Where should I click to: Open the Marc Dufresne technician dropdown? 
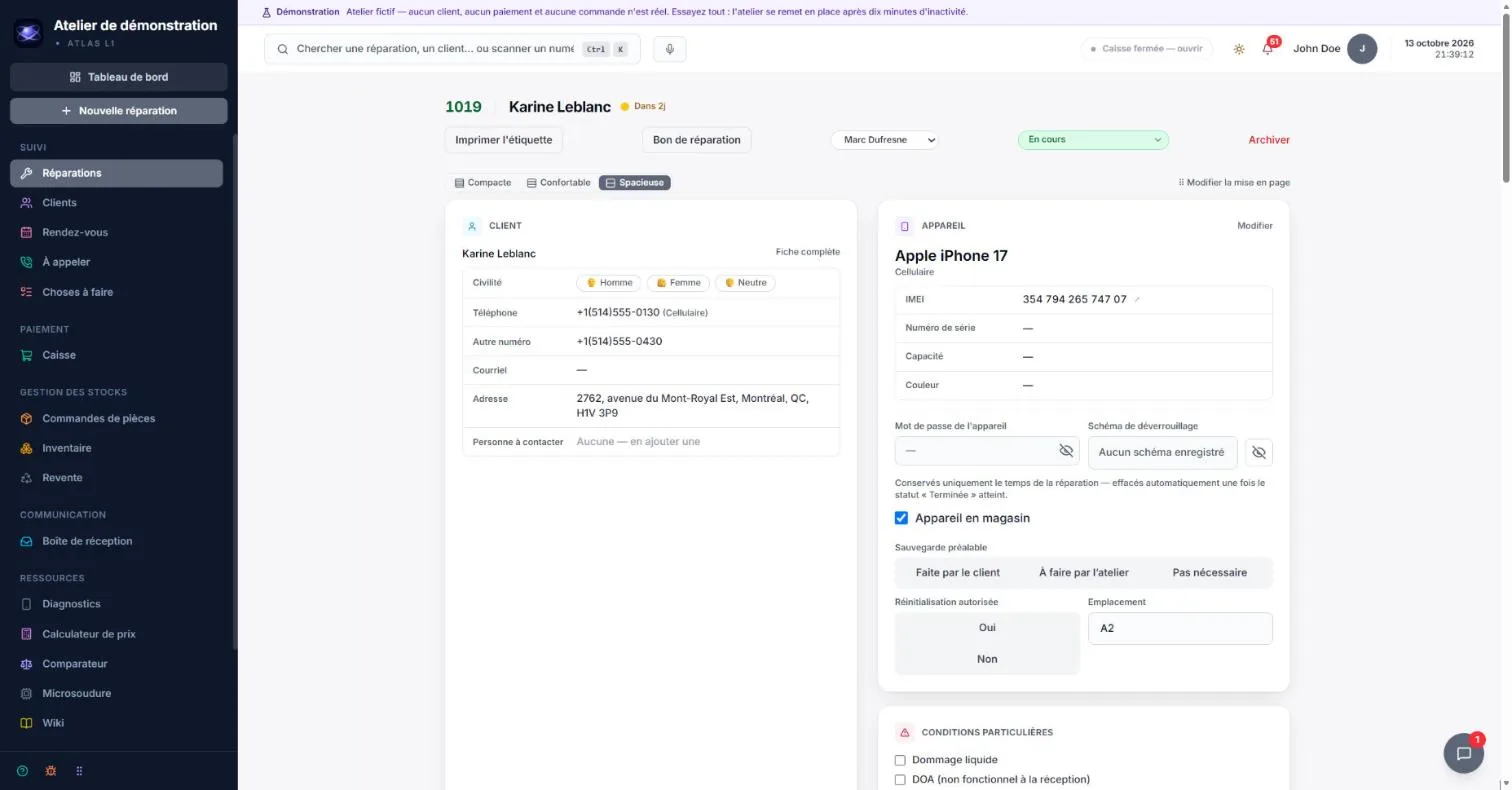[885, 140]
